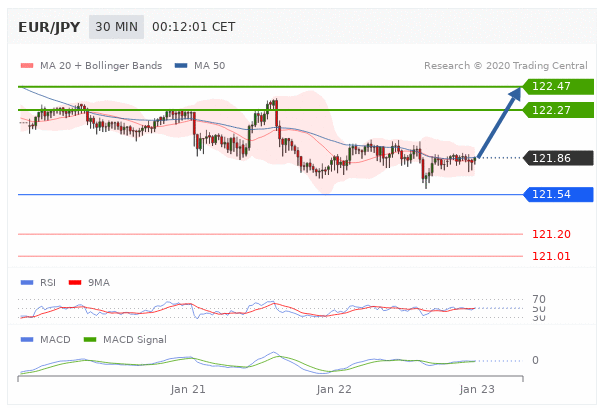The width and height of the screenshot is (604, 411).
Task: Click the blue forecast arrow head
Action: 515,95
